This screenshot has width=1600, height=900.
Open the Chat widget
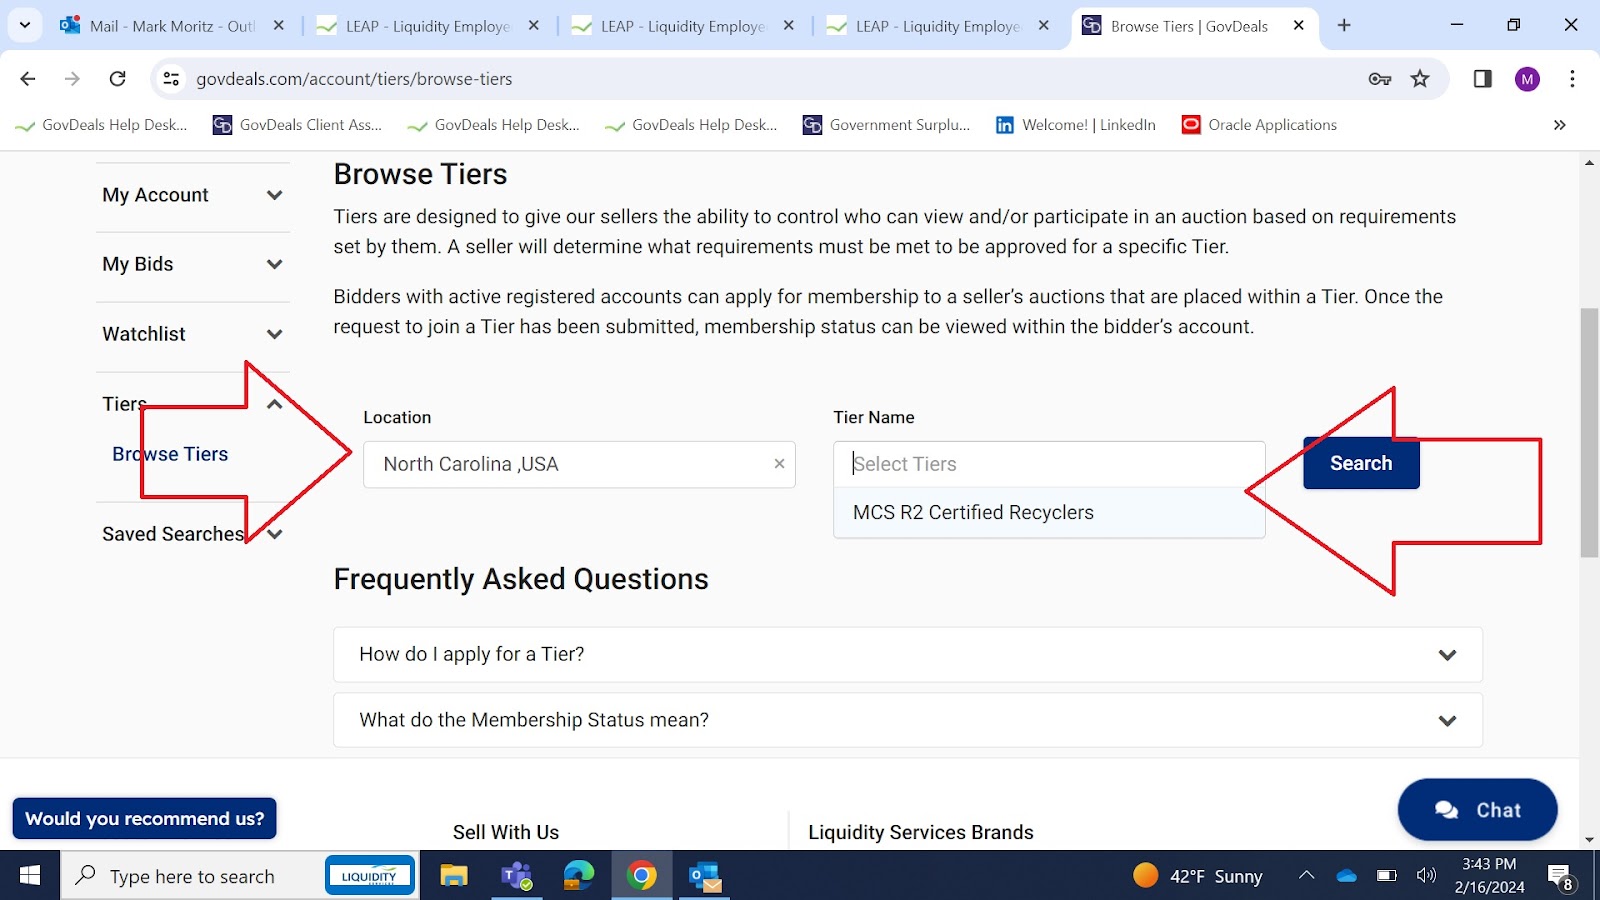(1477, 810)
